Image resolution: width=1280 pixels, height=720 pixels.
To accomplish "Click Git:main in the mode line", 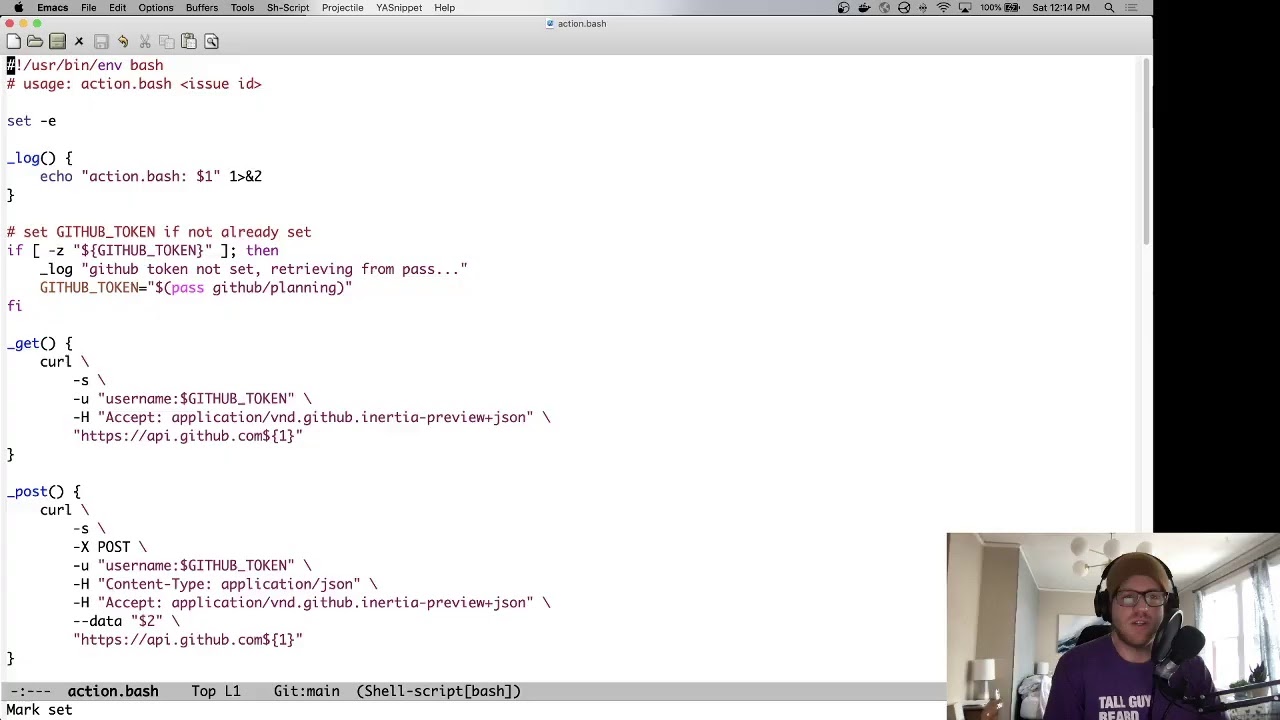I will (307, 691).
